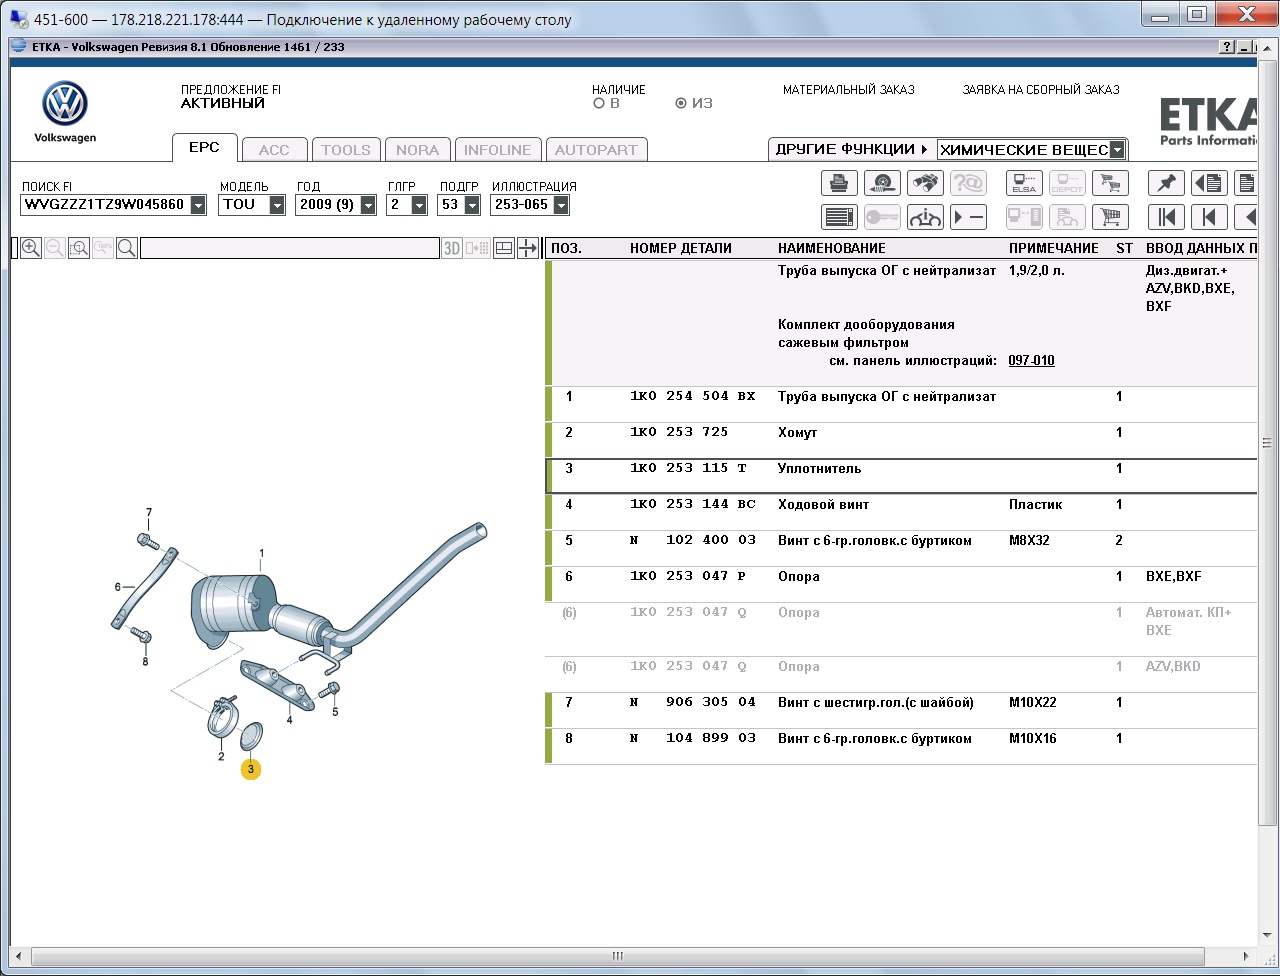Follow the 097-010 illustration link
Screen dimensions: 1280x976
[1031, 361]
